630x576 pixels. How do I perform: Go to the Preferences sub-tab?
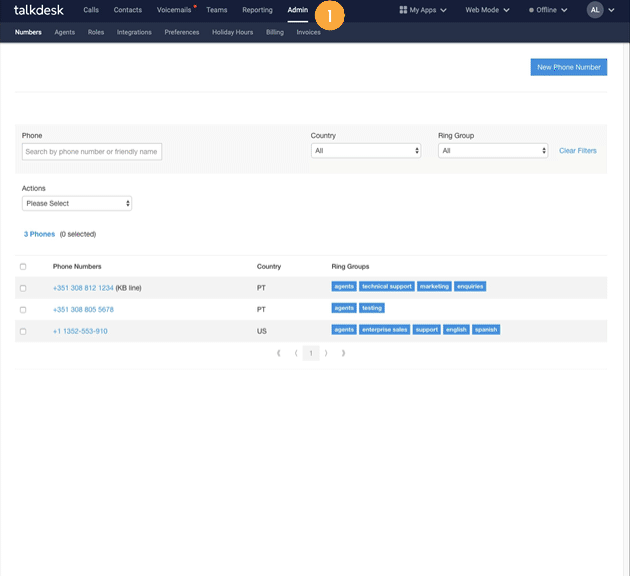[182, 32]
